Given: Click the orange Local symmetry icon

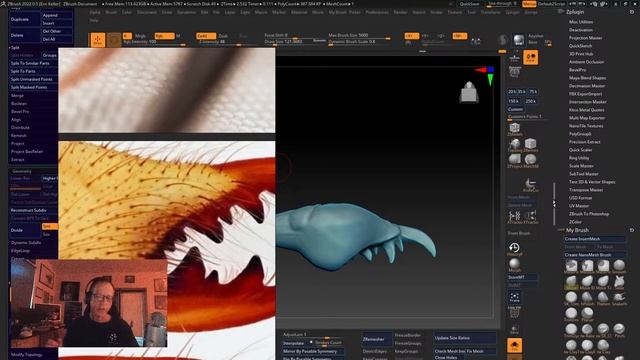Looking at the screenshot, I should pos(531,58).
